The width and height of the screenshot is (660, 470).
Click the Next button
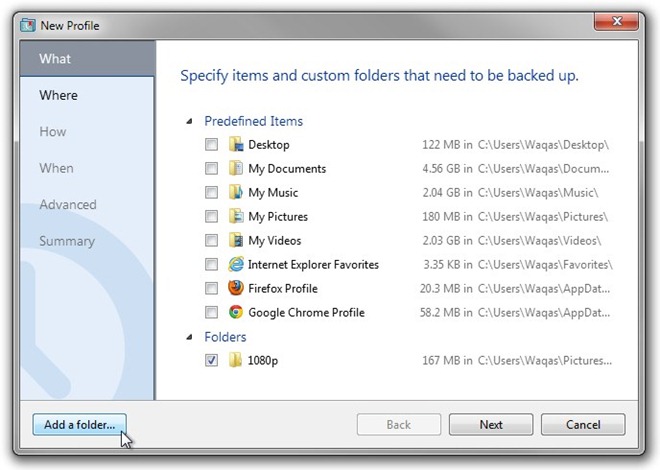point(491,425)
